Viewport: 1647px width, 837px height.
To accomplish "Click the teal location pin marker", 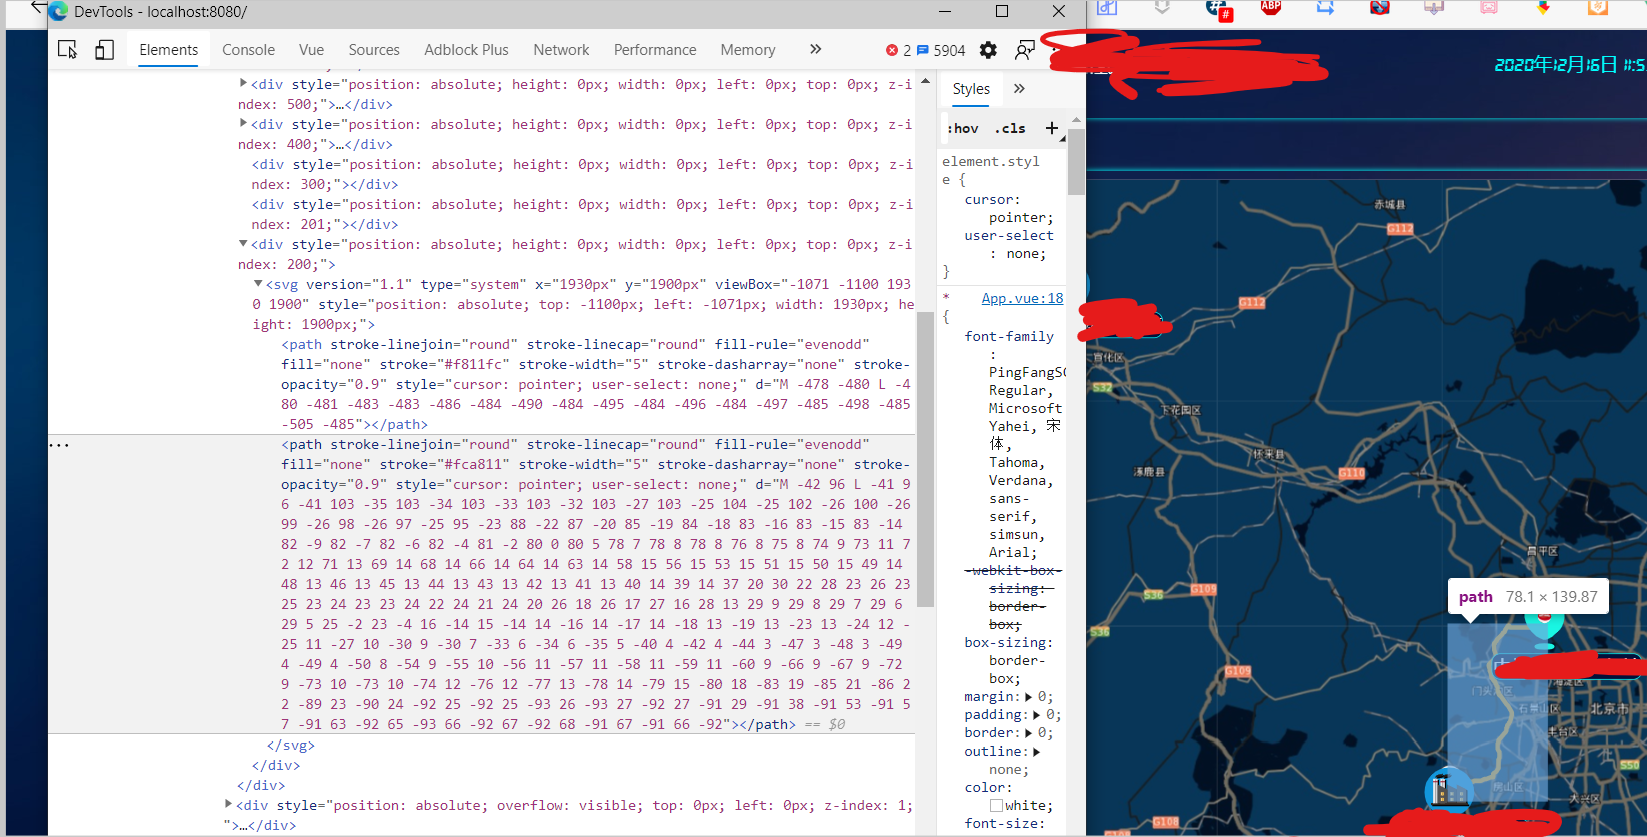I will click(x=1543, y=625).
